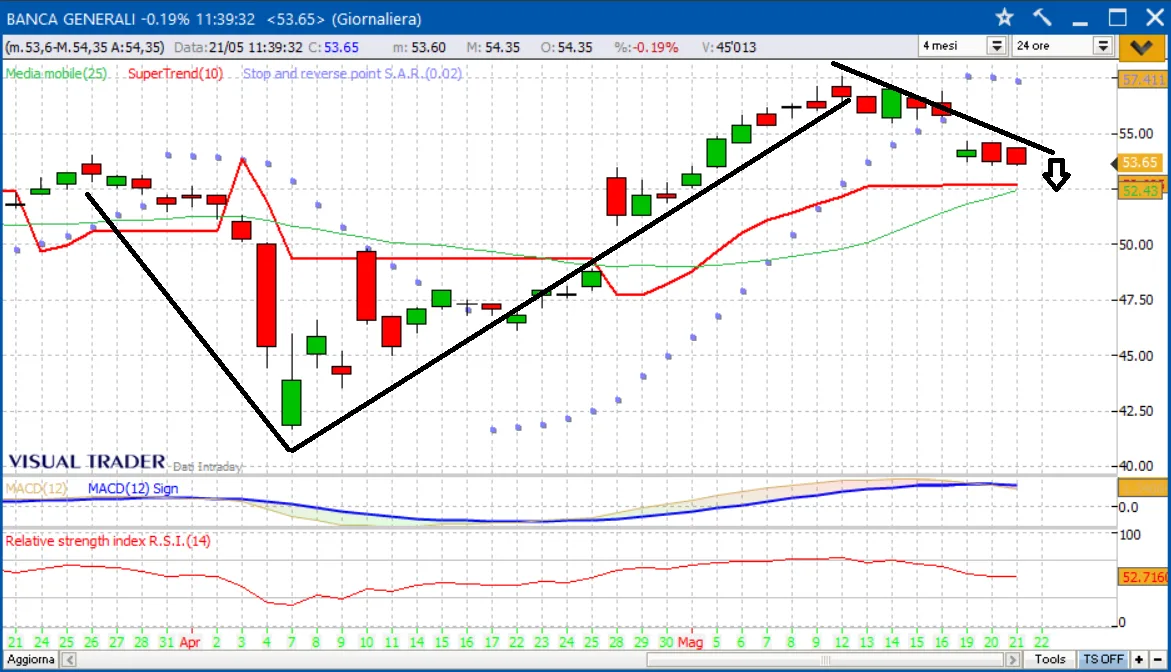This screenshot has width=1171, height=672.
Task: Select the Media mobile(25) indicator label
Action: click(x=56, y=74)
